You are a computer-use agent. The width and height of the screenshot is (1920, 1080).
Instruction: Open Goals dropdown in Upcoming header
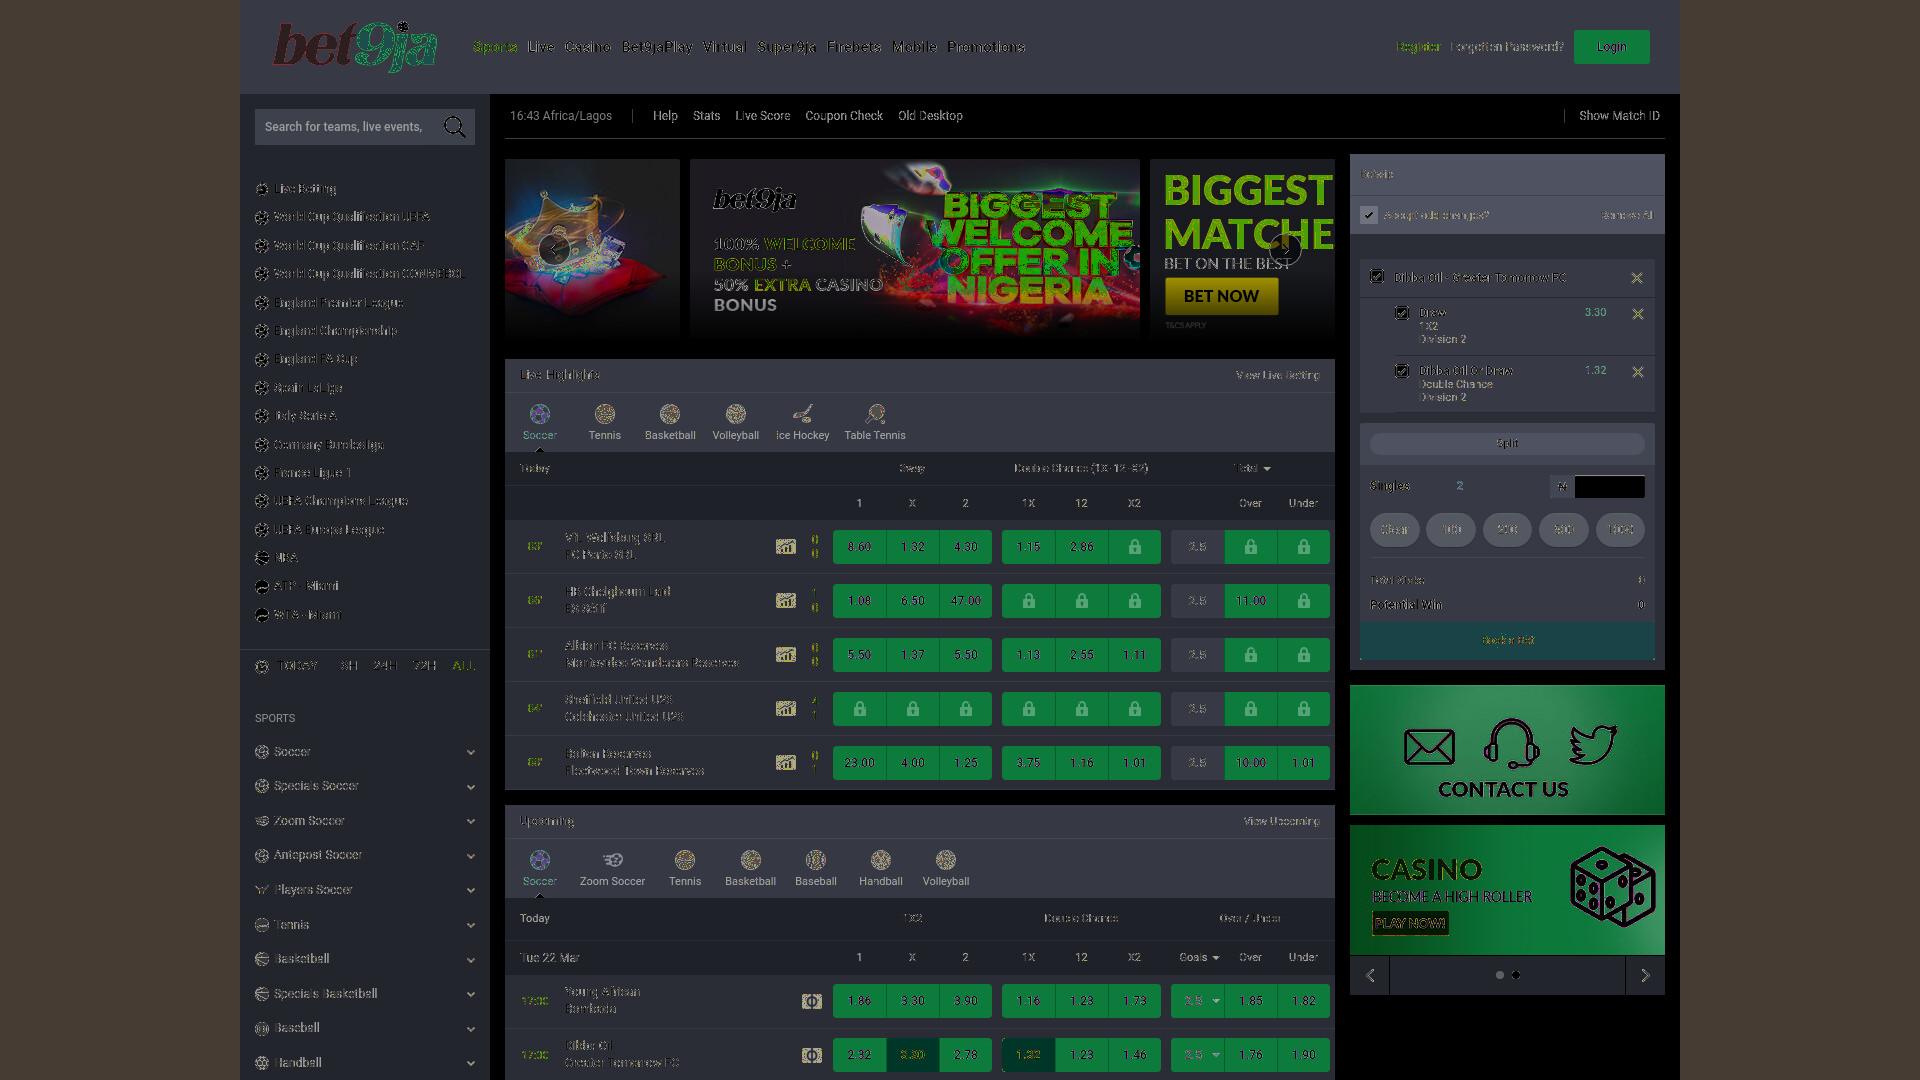[1199, 958]
